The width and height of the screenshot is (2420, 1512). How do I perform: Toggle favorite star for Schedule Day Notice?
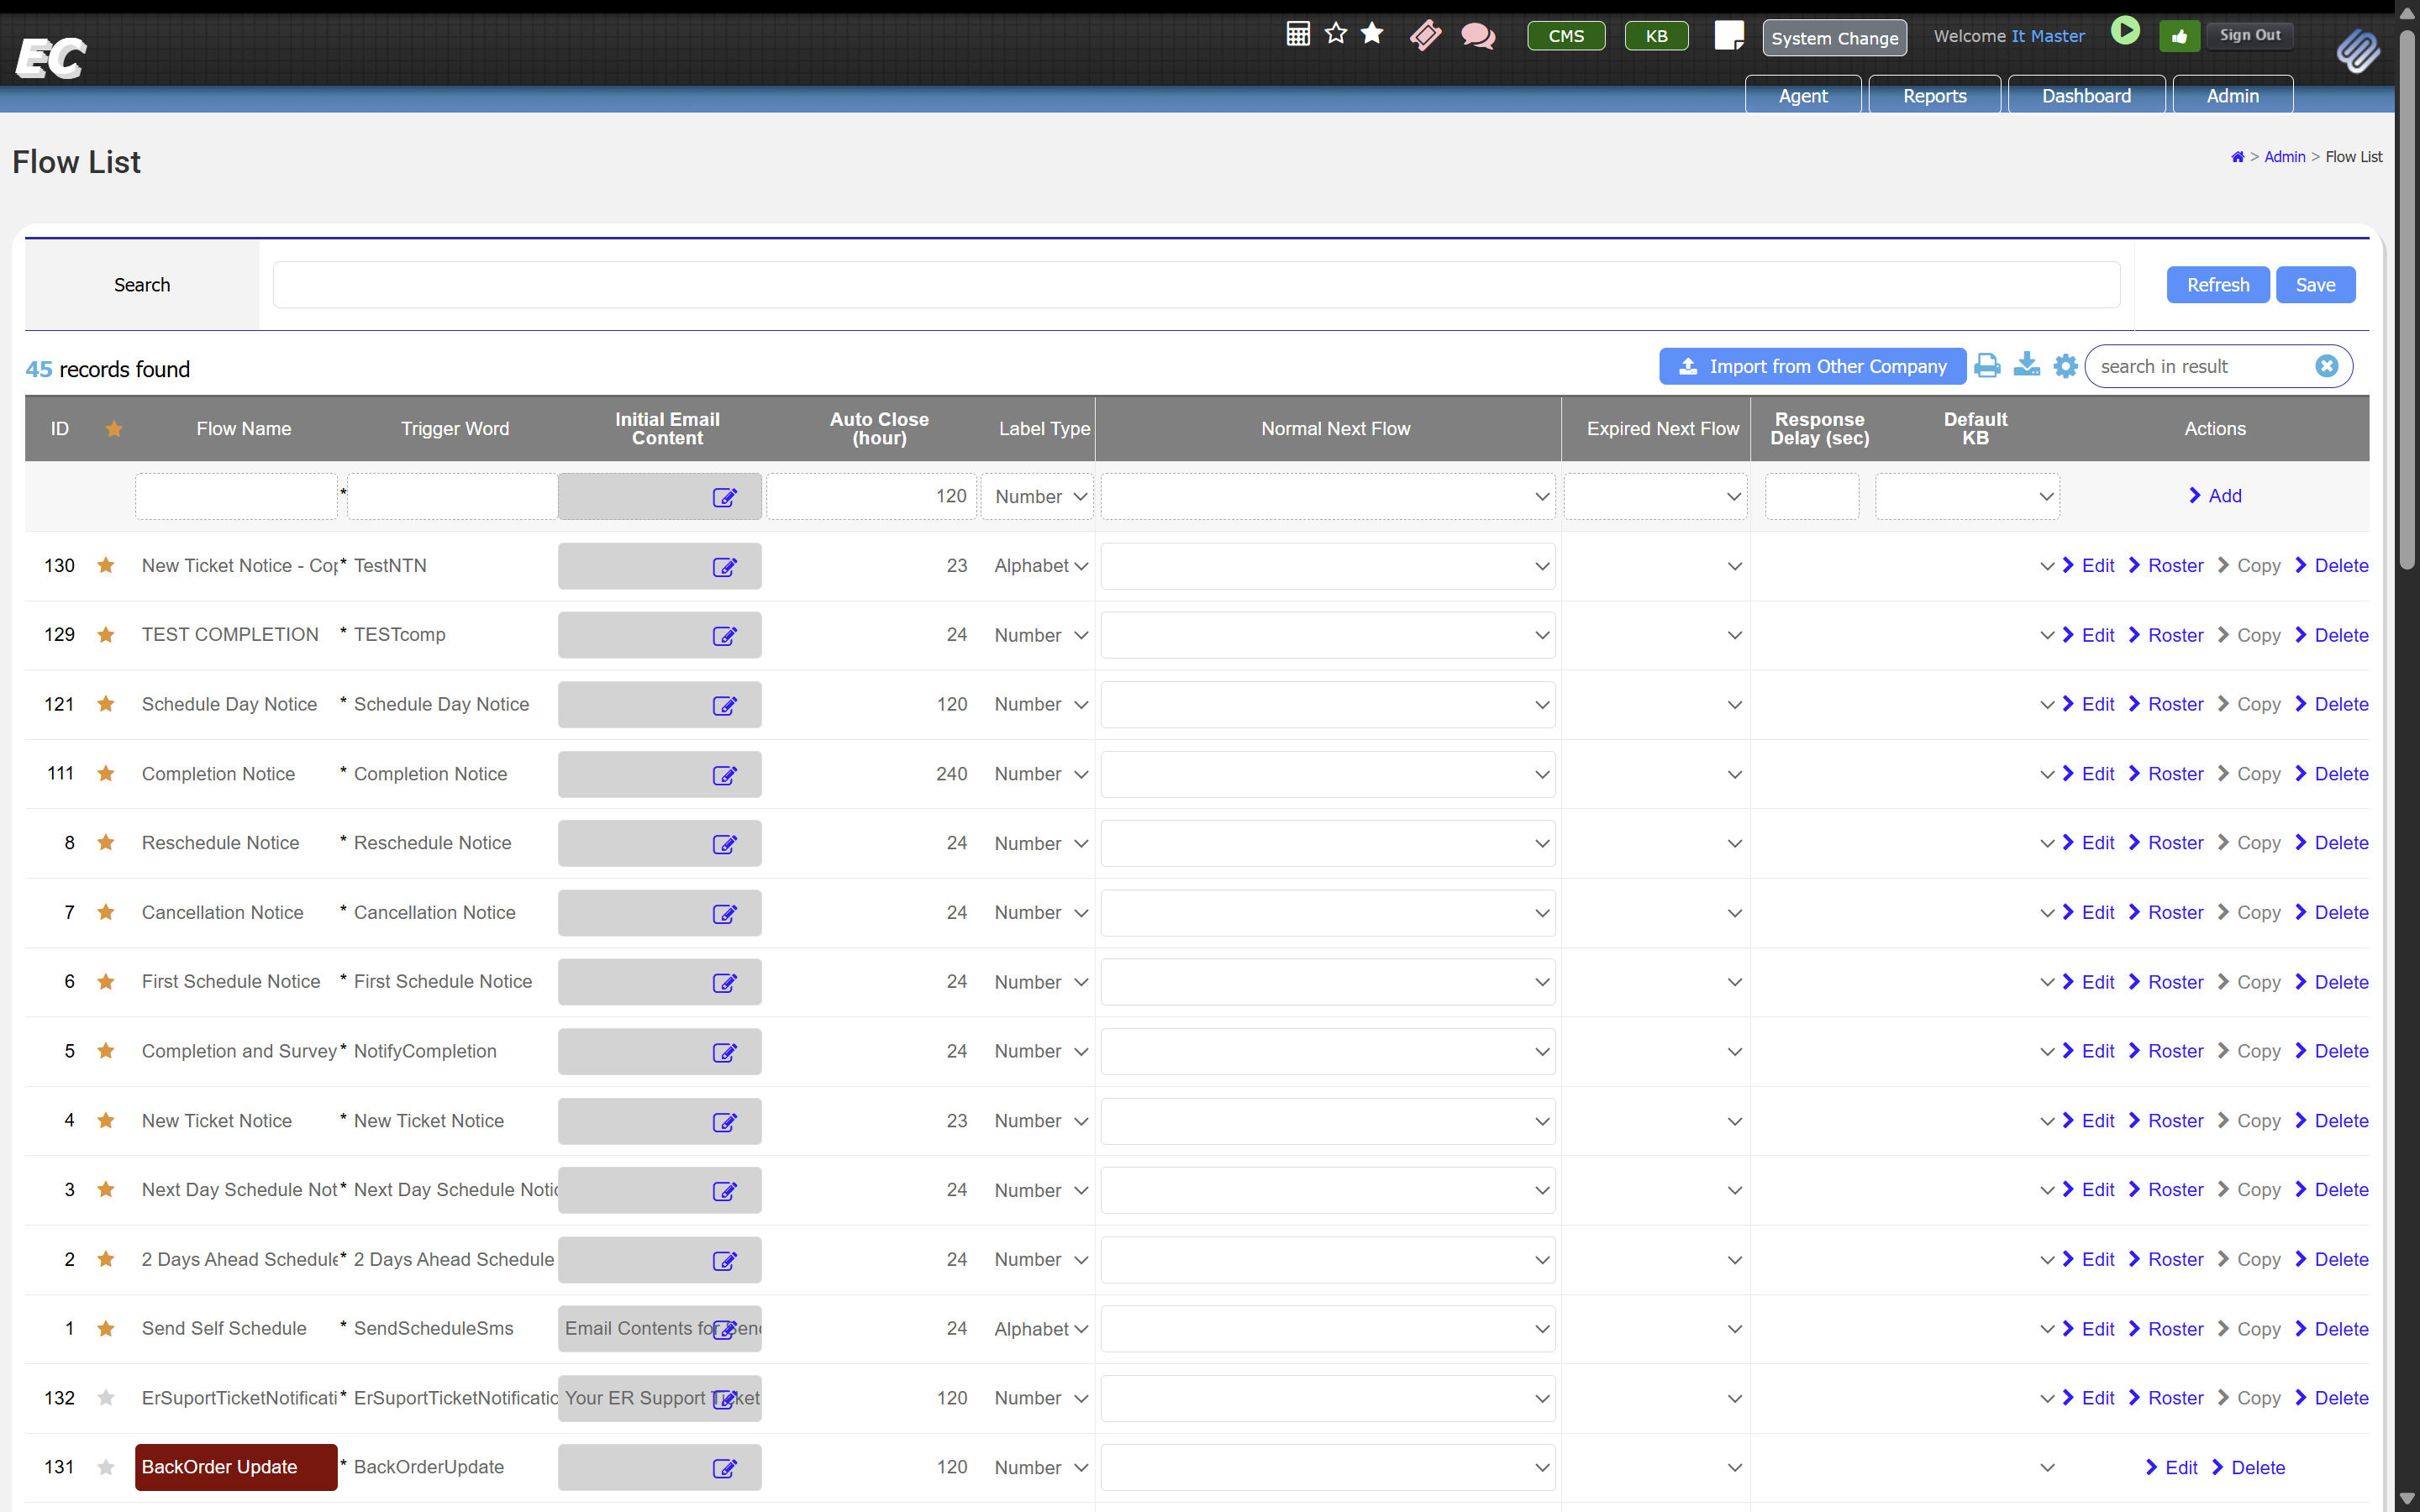click(x=106, y=704)
